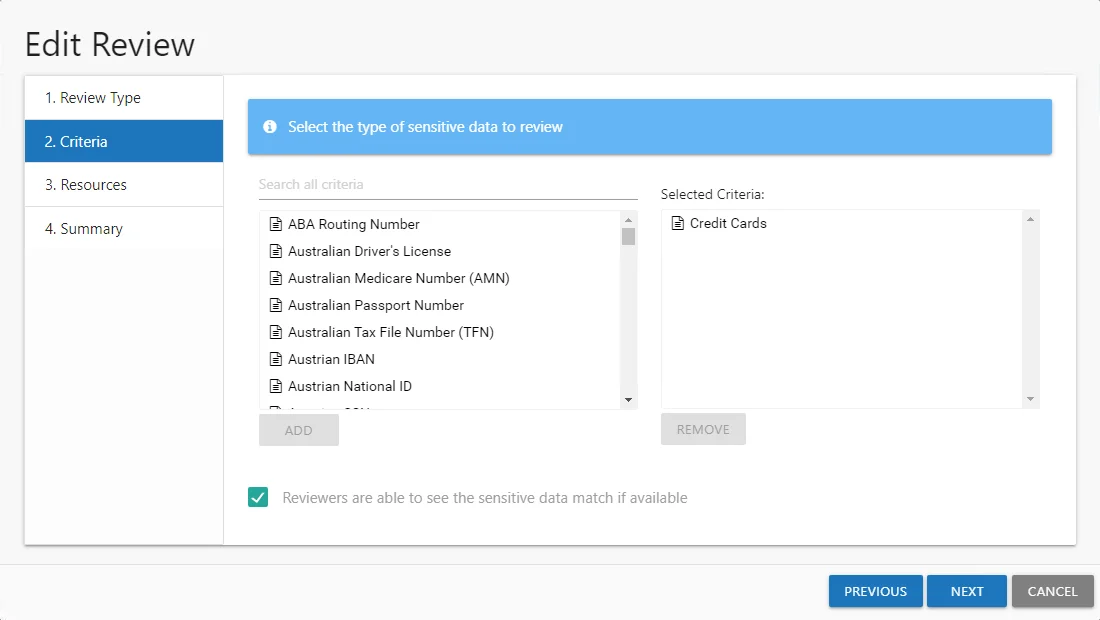Click the document icon beside Austrian National ID

(276, 386)
